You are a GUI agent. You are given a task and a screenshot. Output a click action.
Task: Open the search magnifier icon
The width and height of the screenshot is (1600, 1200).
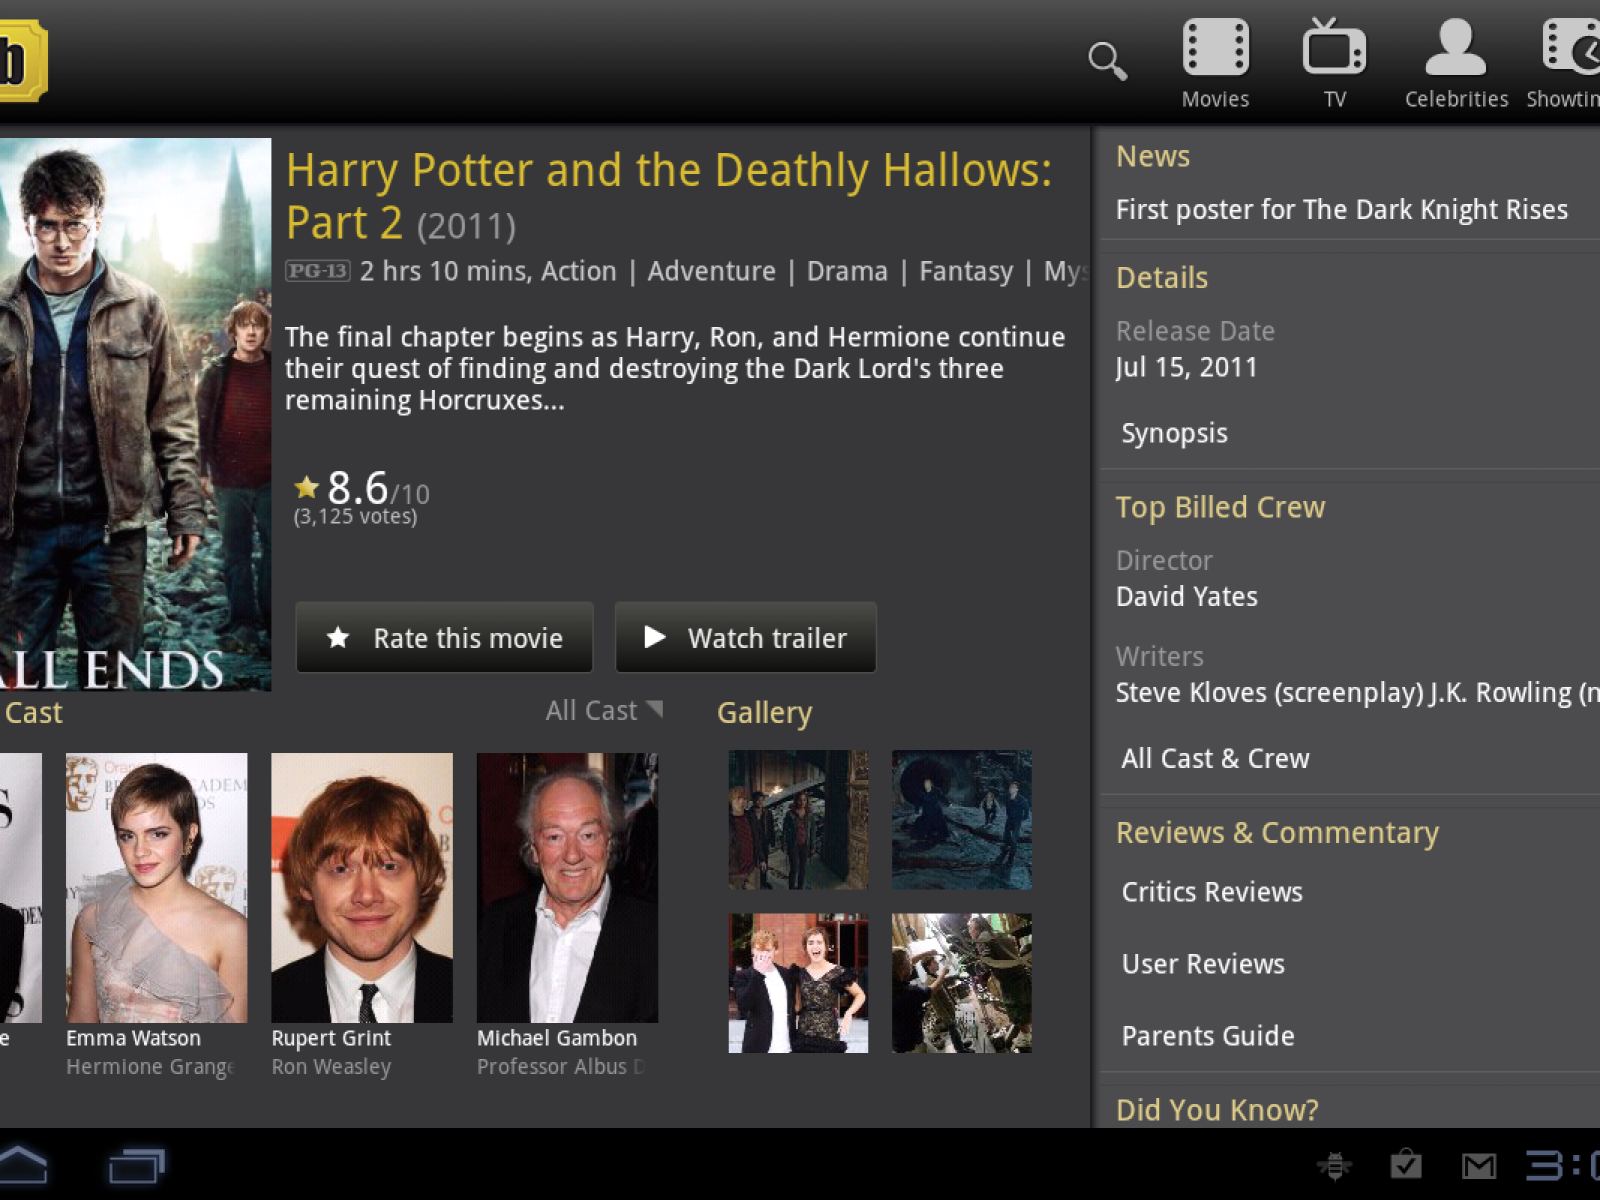pyautogui.click(x=1107, y=61)
